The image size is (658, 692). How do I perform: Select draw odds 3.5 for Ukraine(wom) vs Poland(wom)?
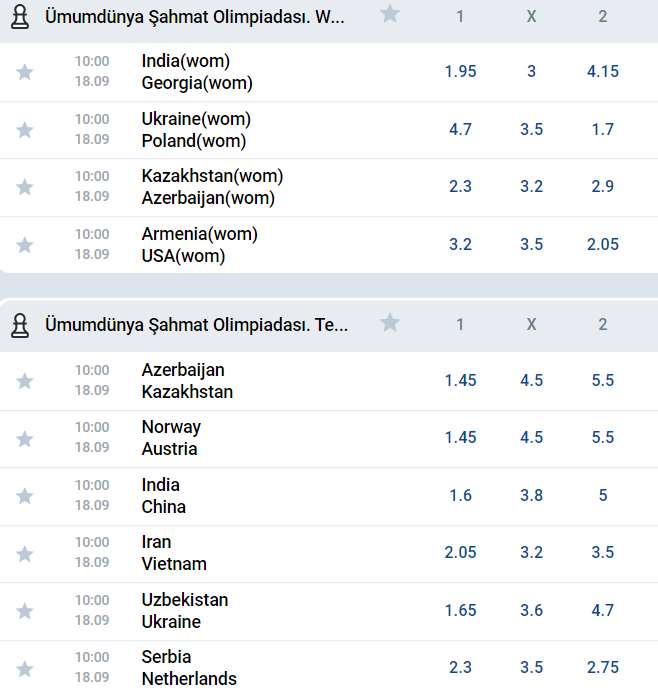(x=531, y=129)
